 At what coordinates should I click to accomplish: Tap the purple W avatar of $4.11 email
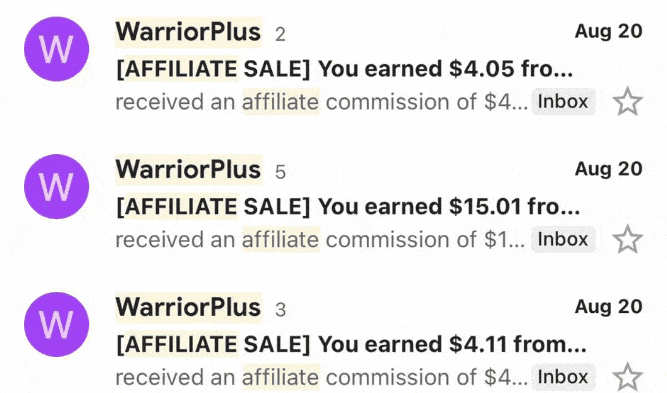tap(57, 325)
